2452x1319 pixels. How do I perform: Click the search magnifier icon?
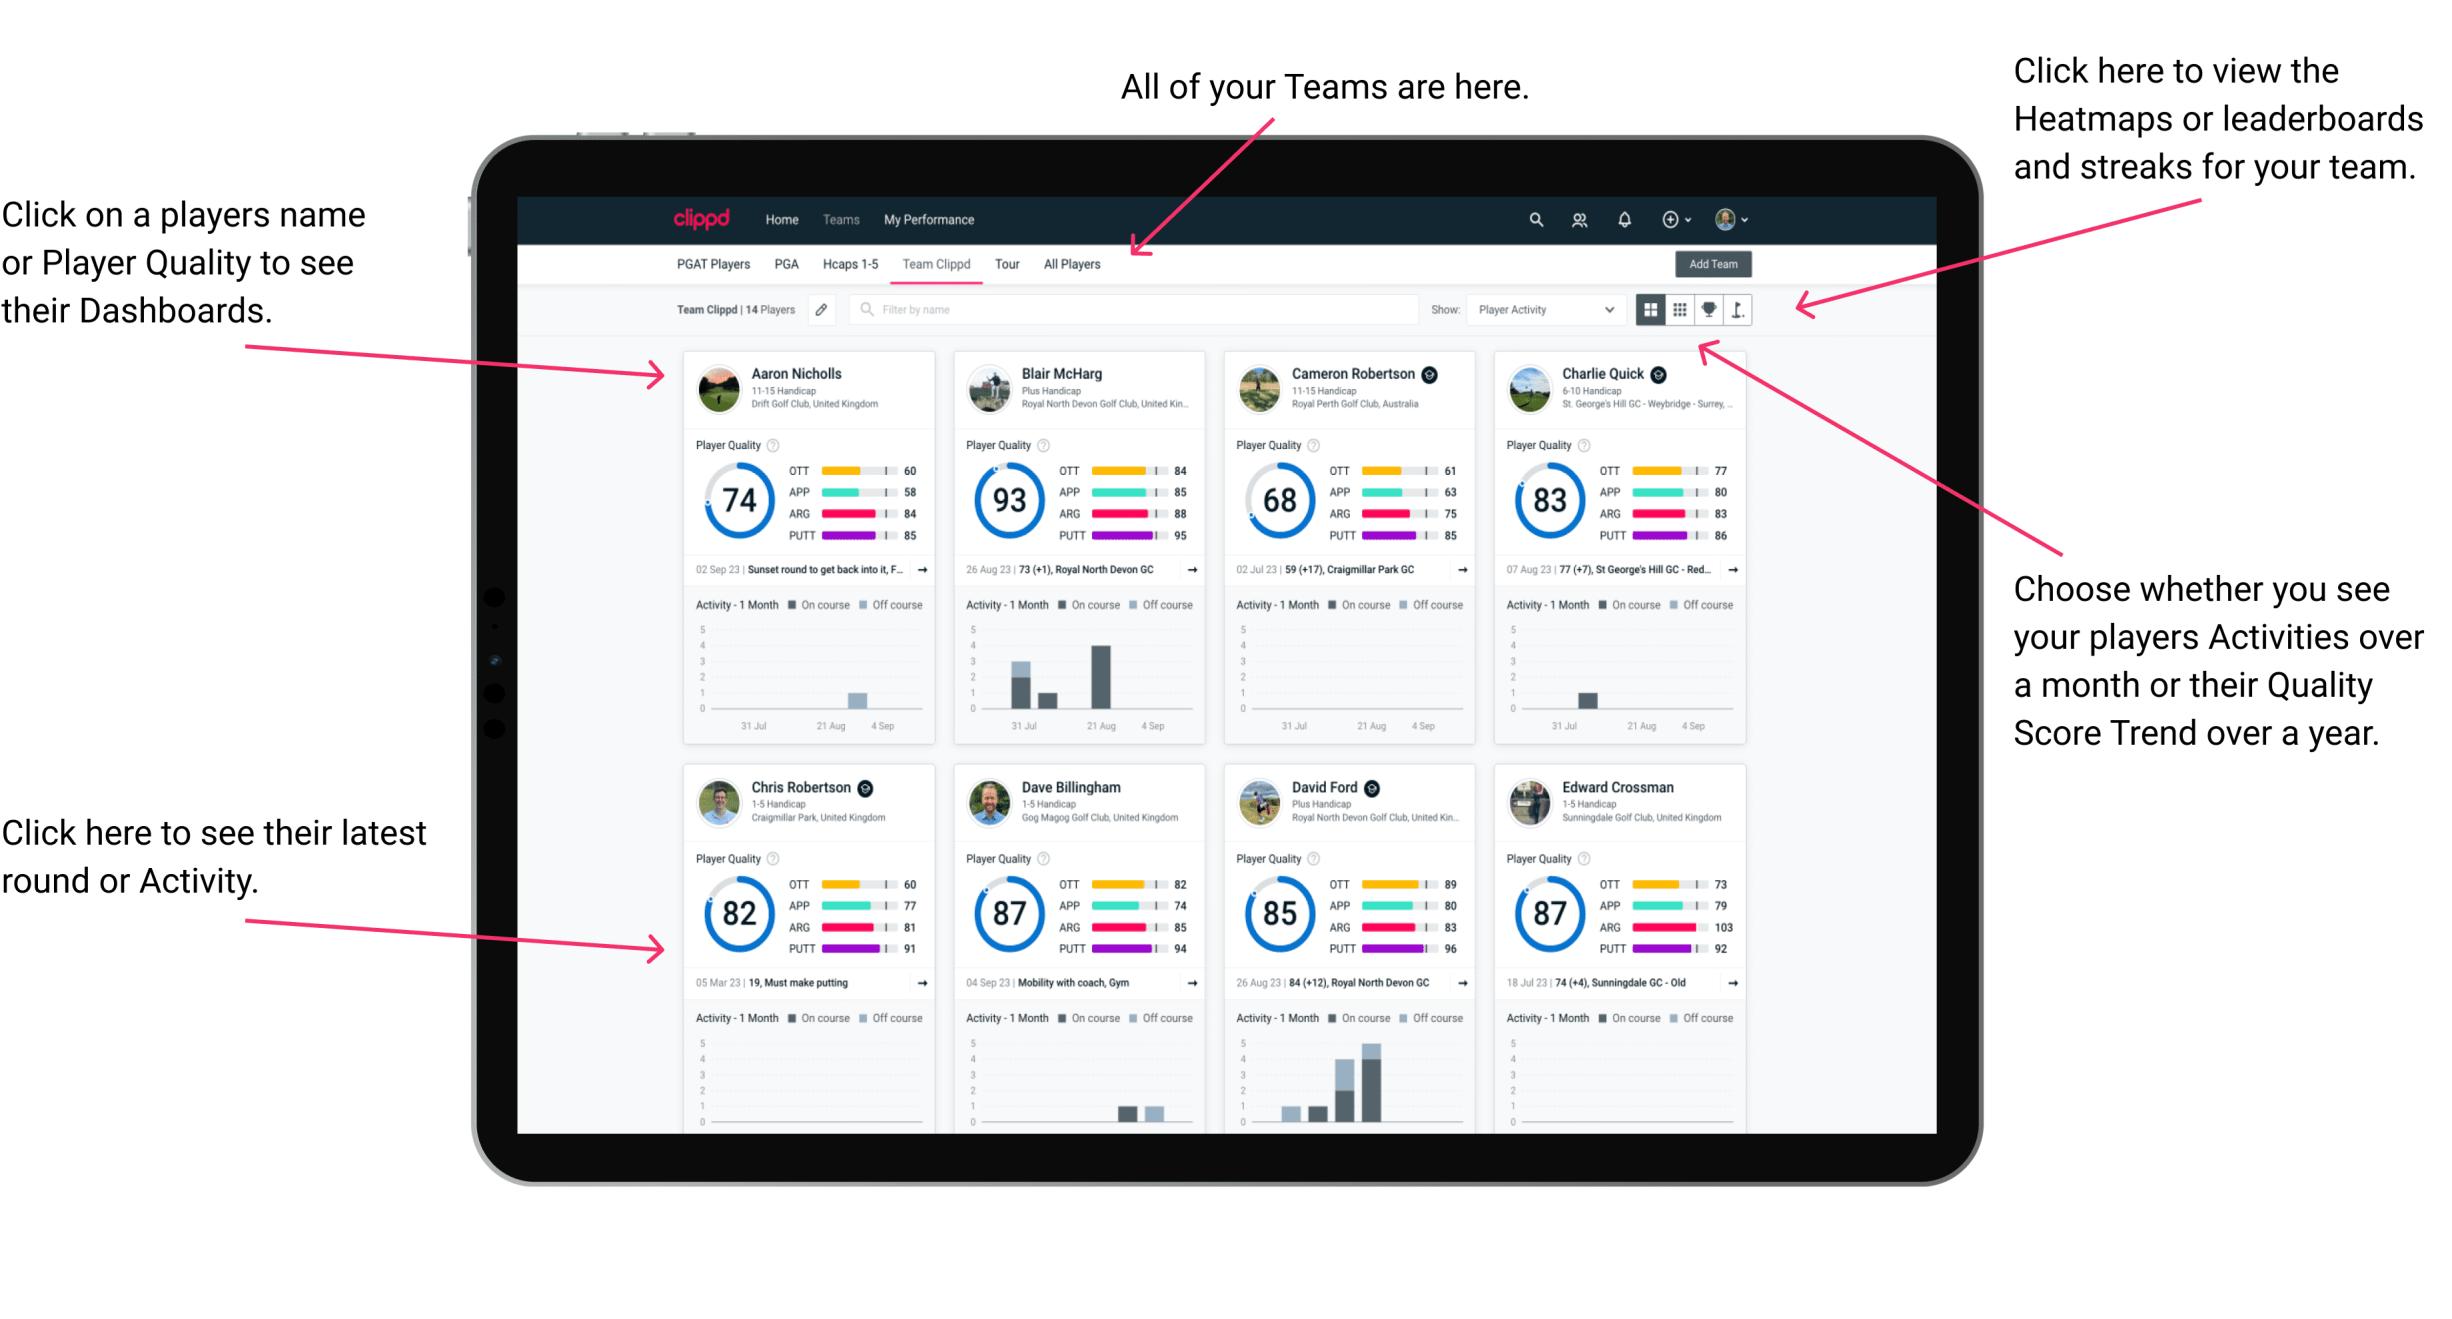[x=1535, y=219]
